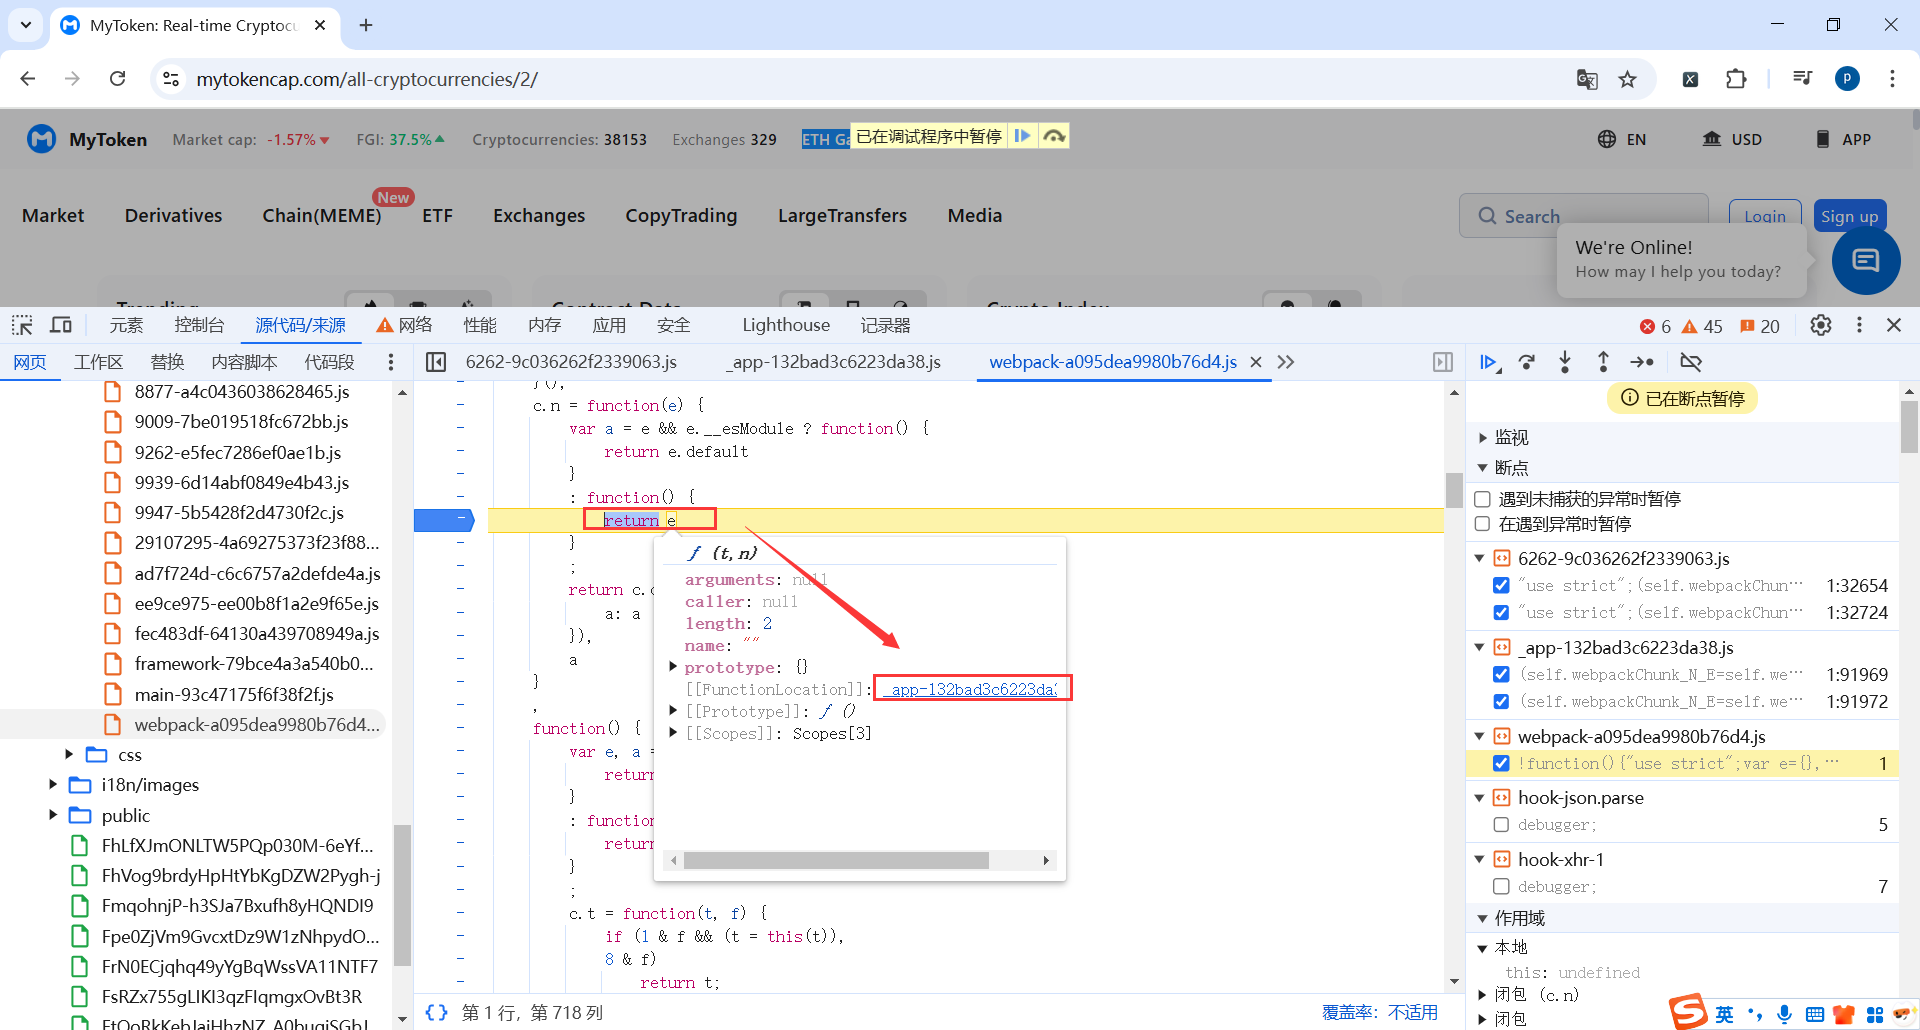Click the step out of function icon
The height and width of the screenshot is (1030, 1920).
(1603, 362)
